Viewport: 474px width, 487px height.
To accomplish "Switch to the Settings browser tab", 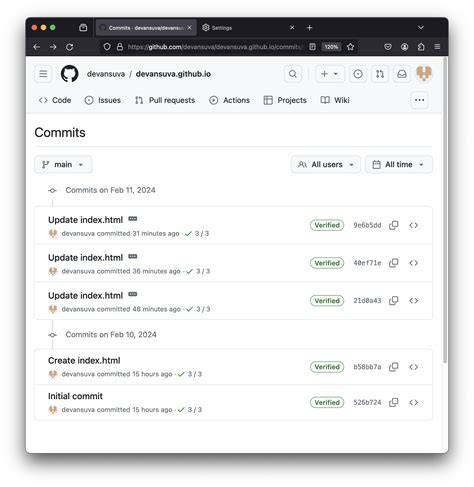I will click(x=248, y=28).
